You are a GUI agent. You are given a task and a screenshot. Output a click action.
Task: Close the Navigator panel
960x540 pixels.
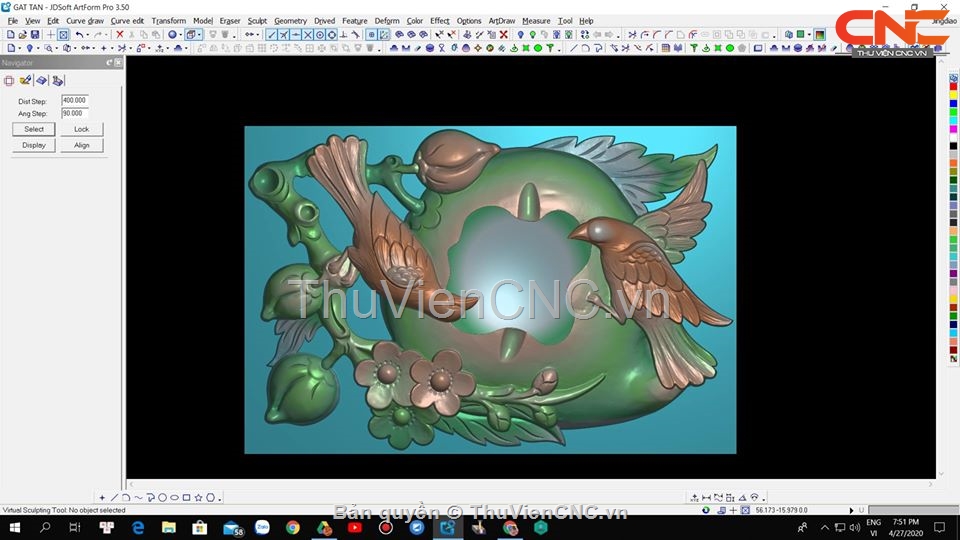pos(118,62)
